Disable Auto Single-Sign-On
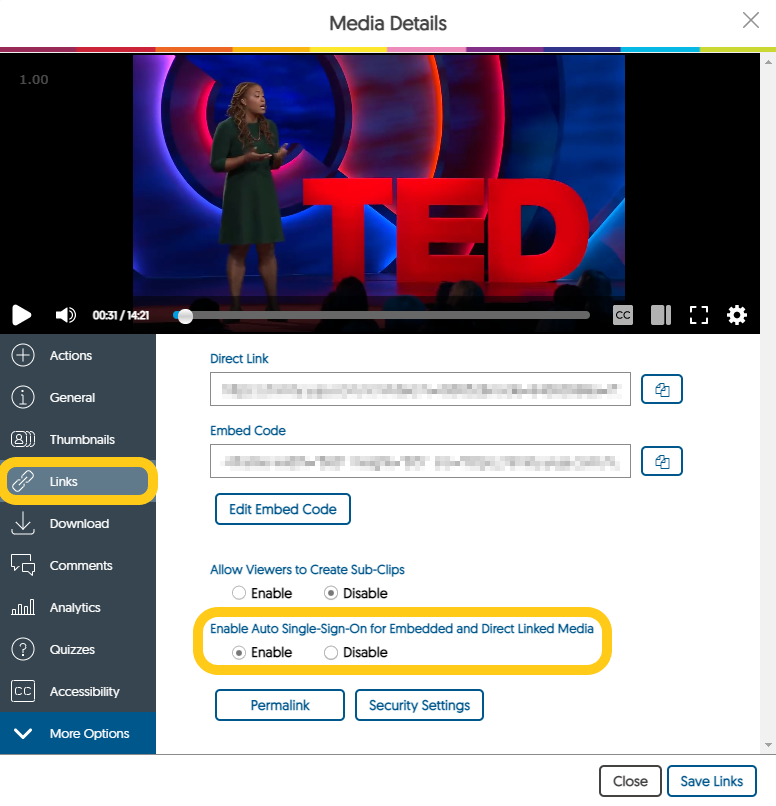 click(331, 652)
